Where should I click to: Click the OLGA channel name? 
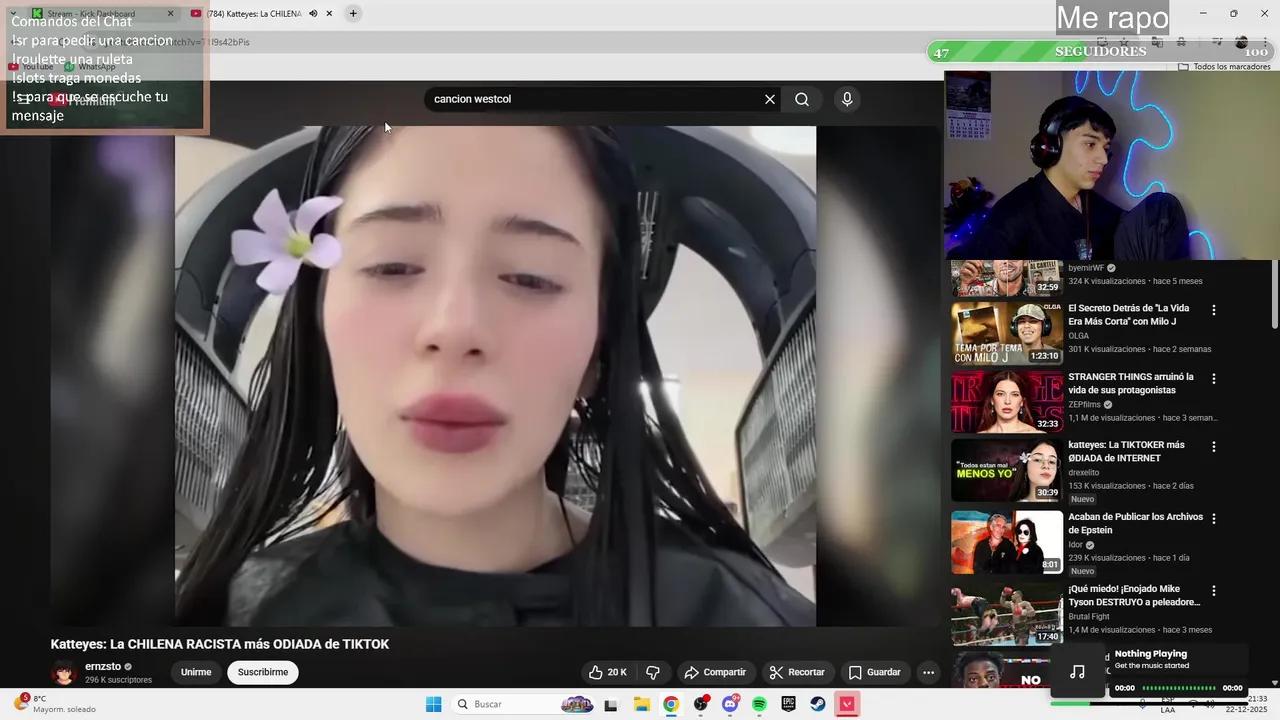1078,336
